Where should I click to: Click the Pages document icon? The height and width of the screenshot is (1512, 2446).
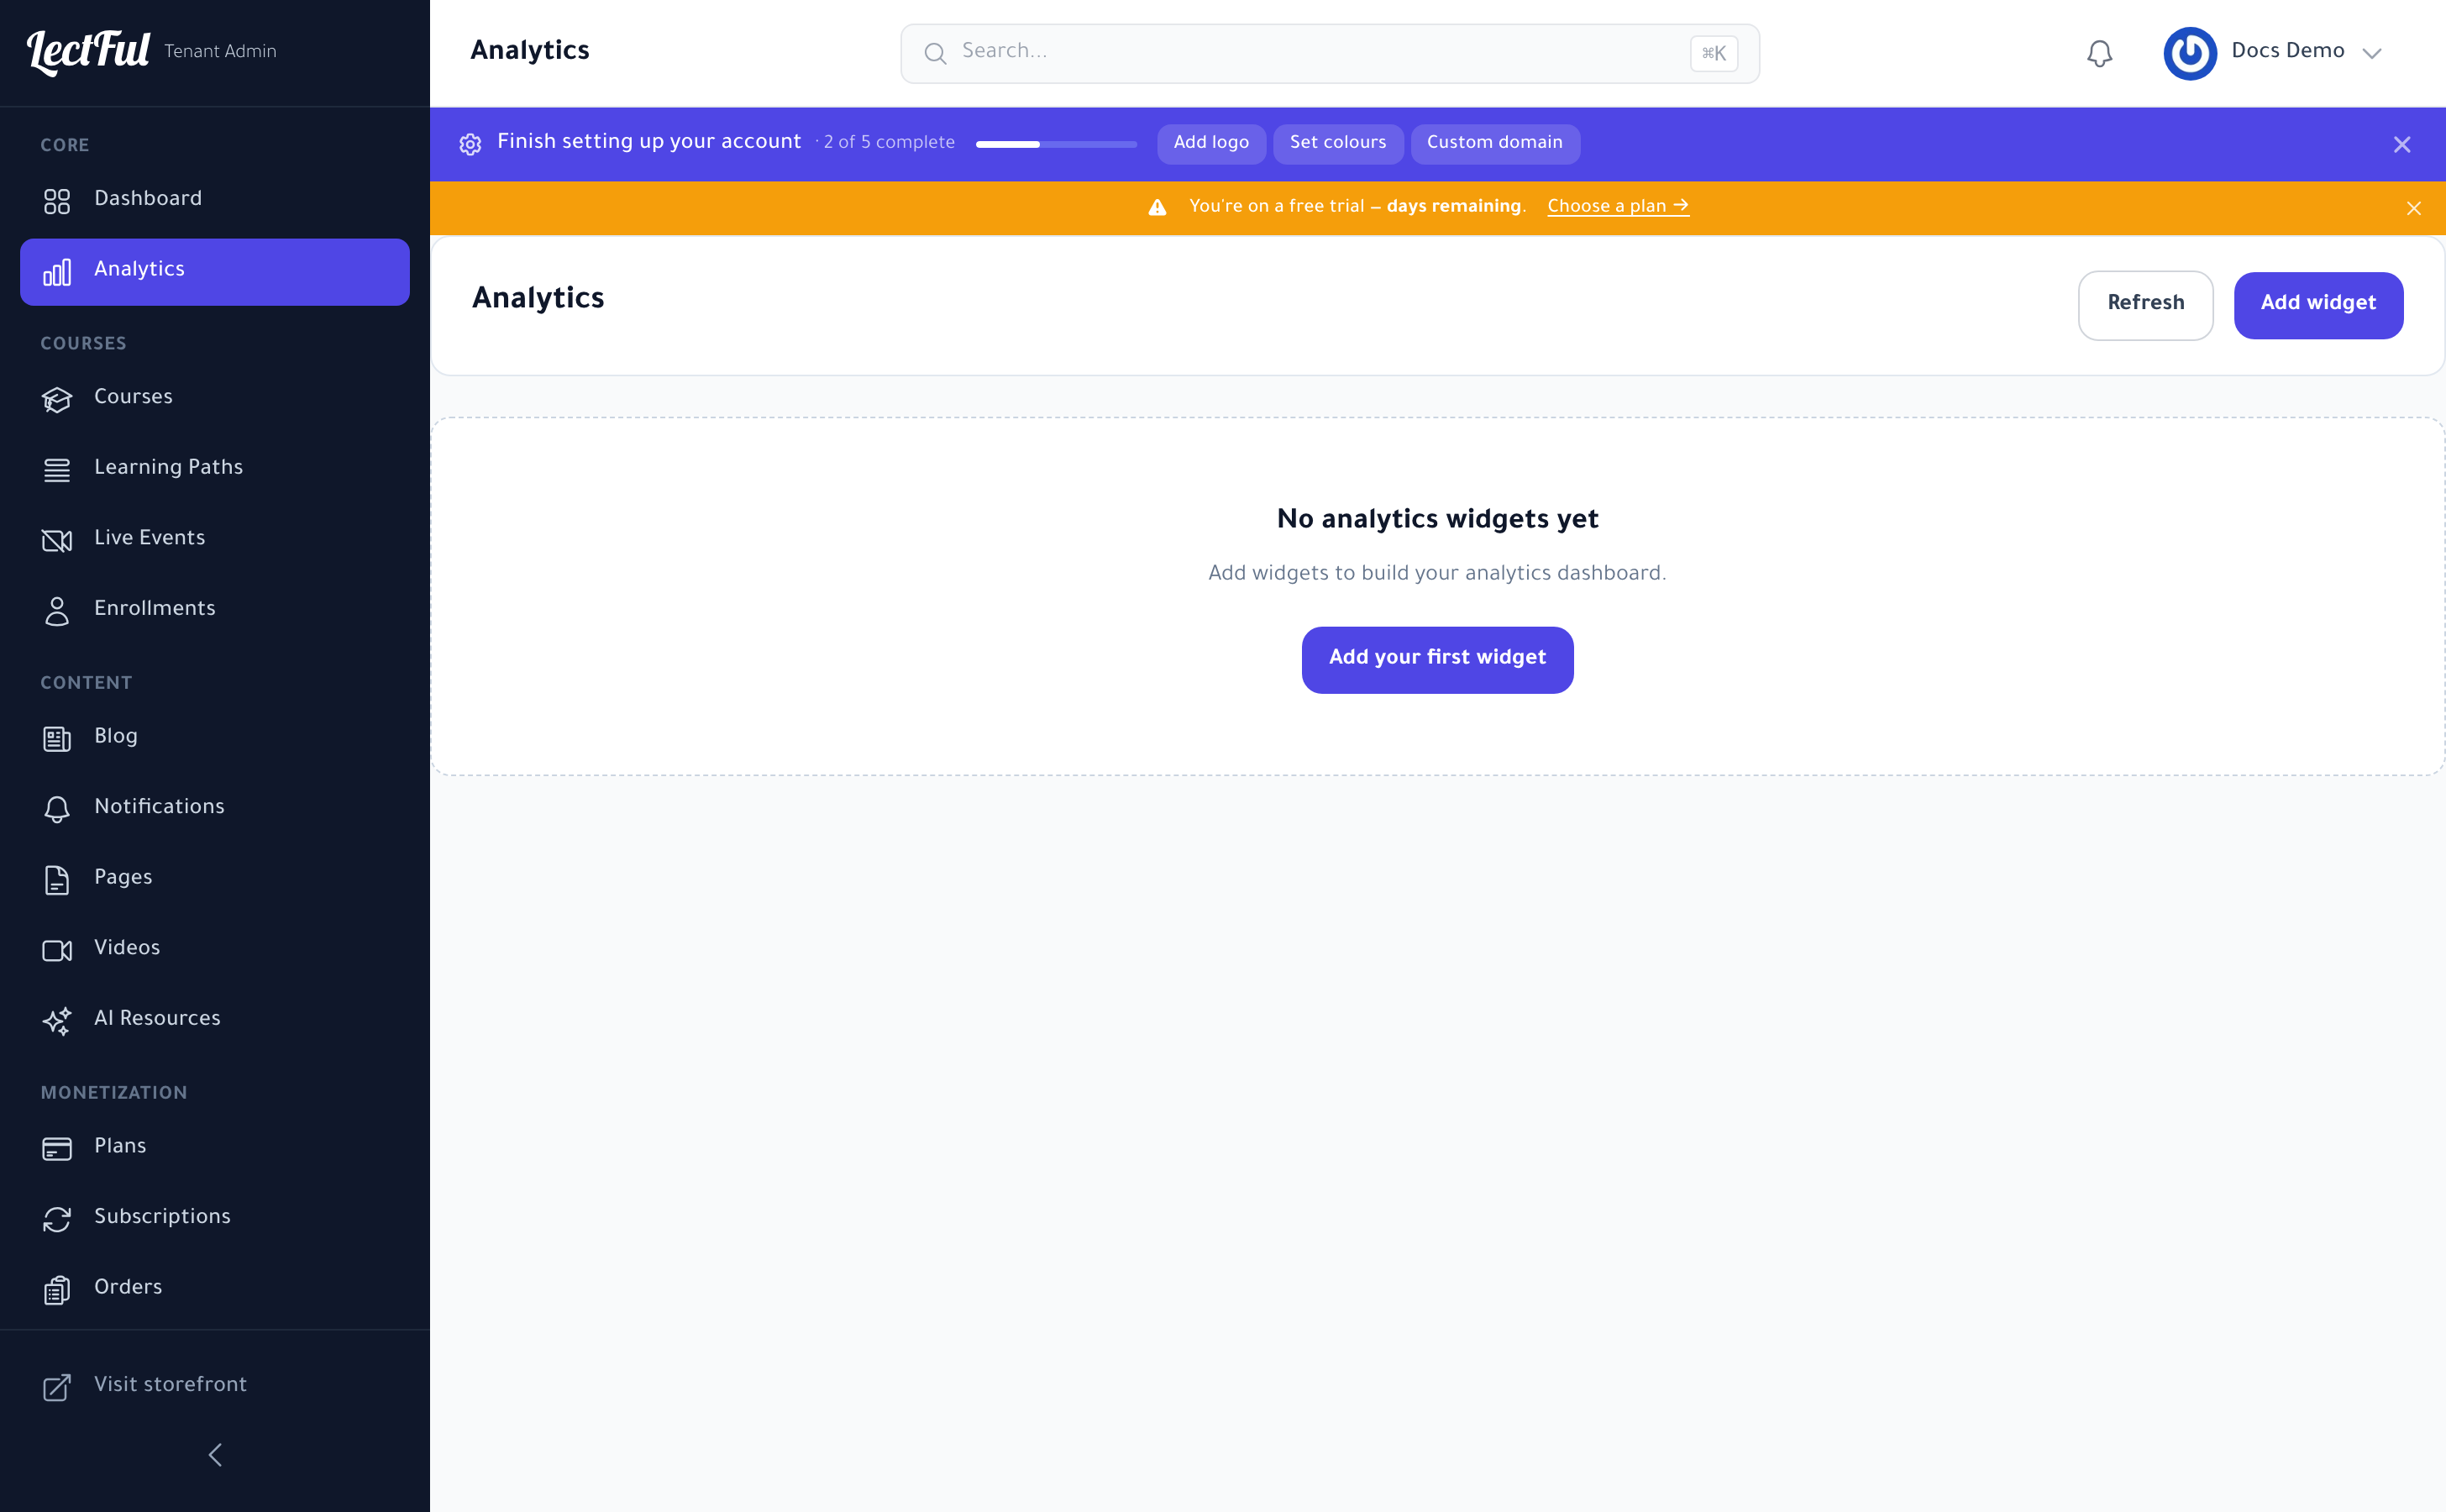pos(57,880)
